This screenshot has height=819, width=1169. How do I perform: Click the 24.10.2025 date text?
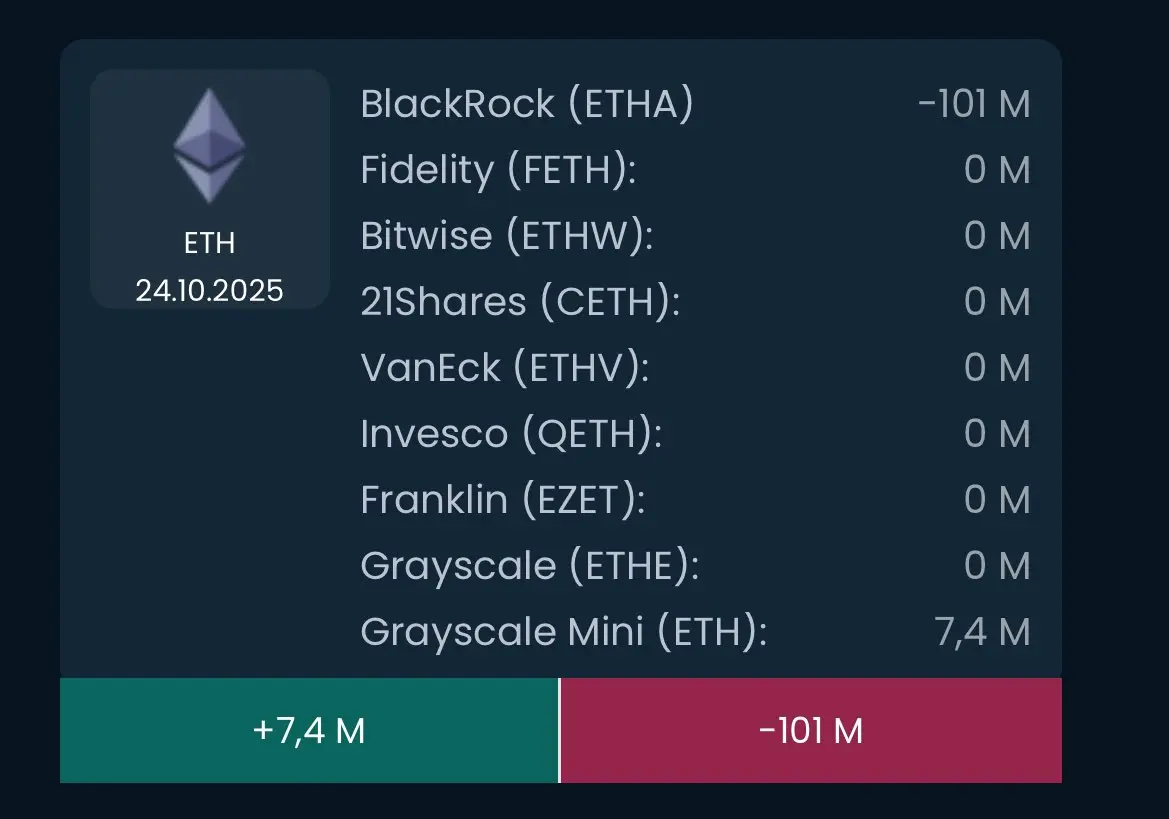tap(209, 291)
